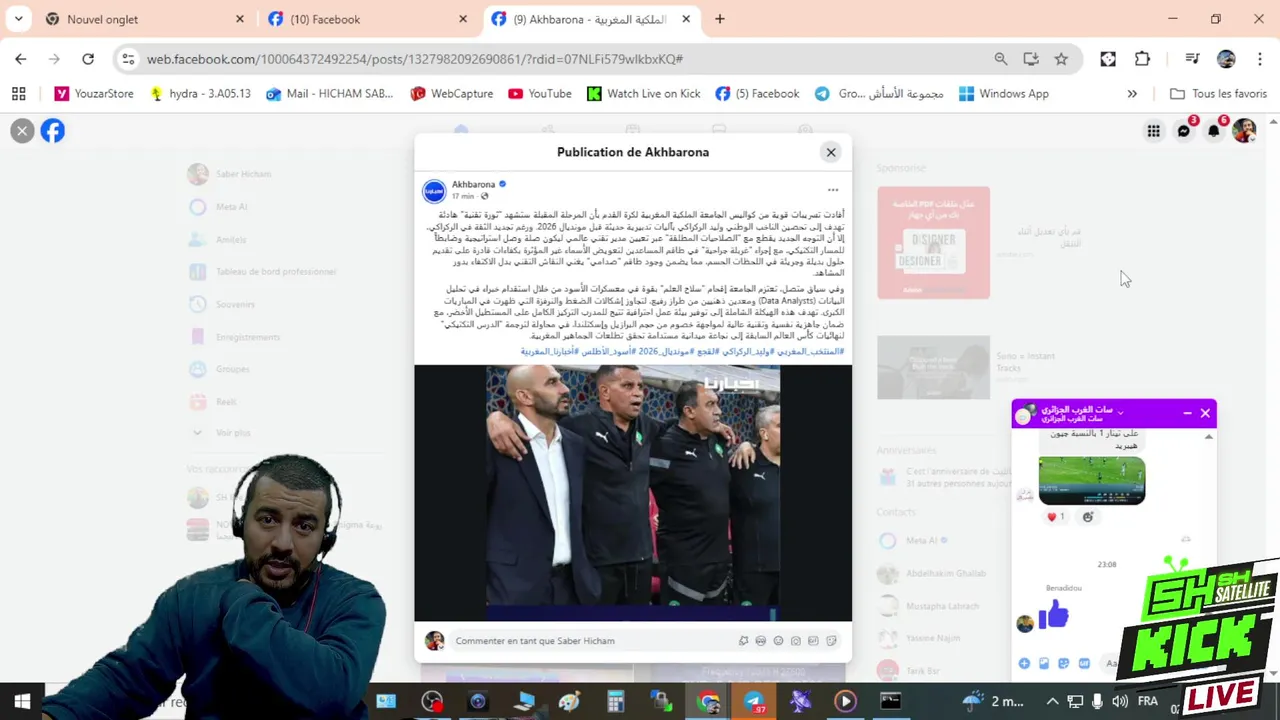Switch the FRA keyboard language indicator
Image resolution: width=1280 pixels, height=720 pixels.
[x=1147, y=701]
